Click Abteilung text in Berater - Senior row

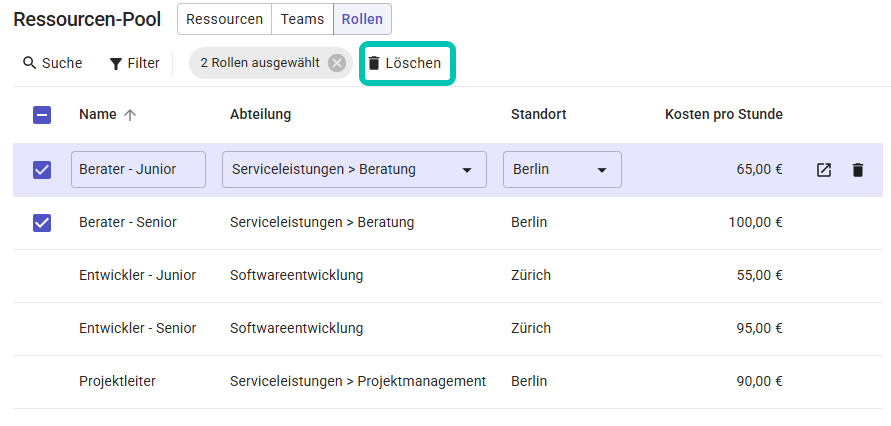point(322,223)
